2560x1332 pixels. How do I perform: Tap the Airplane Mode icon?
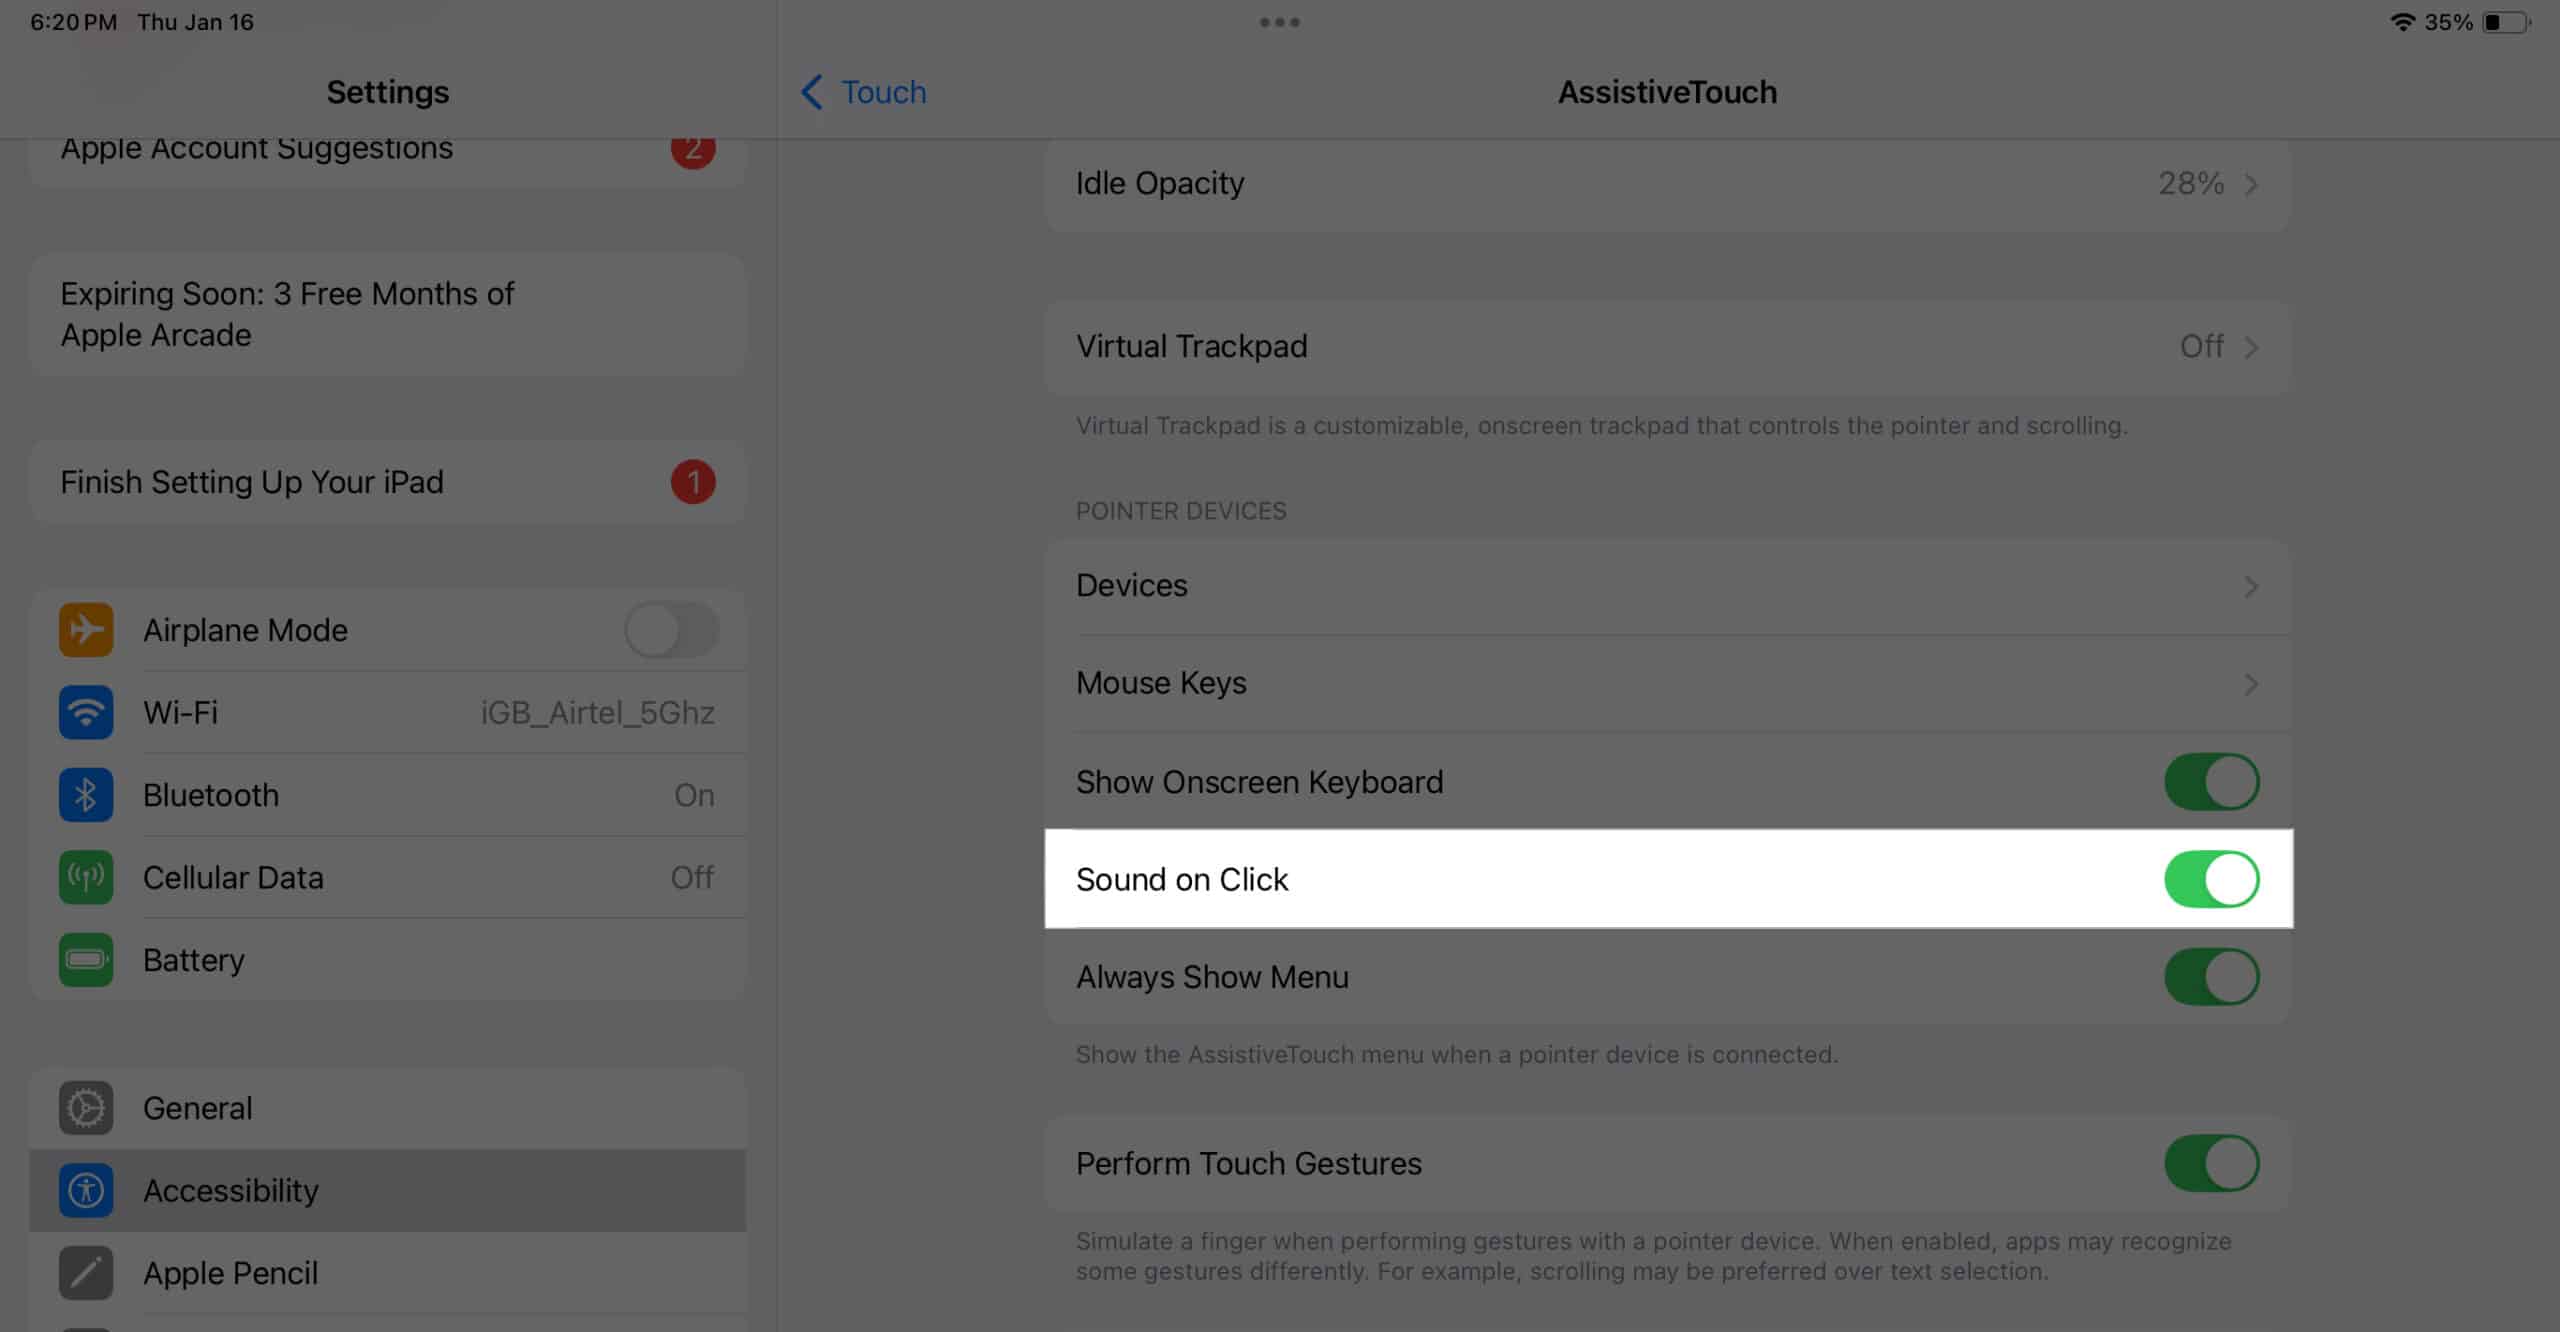click(88, 630)
